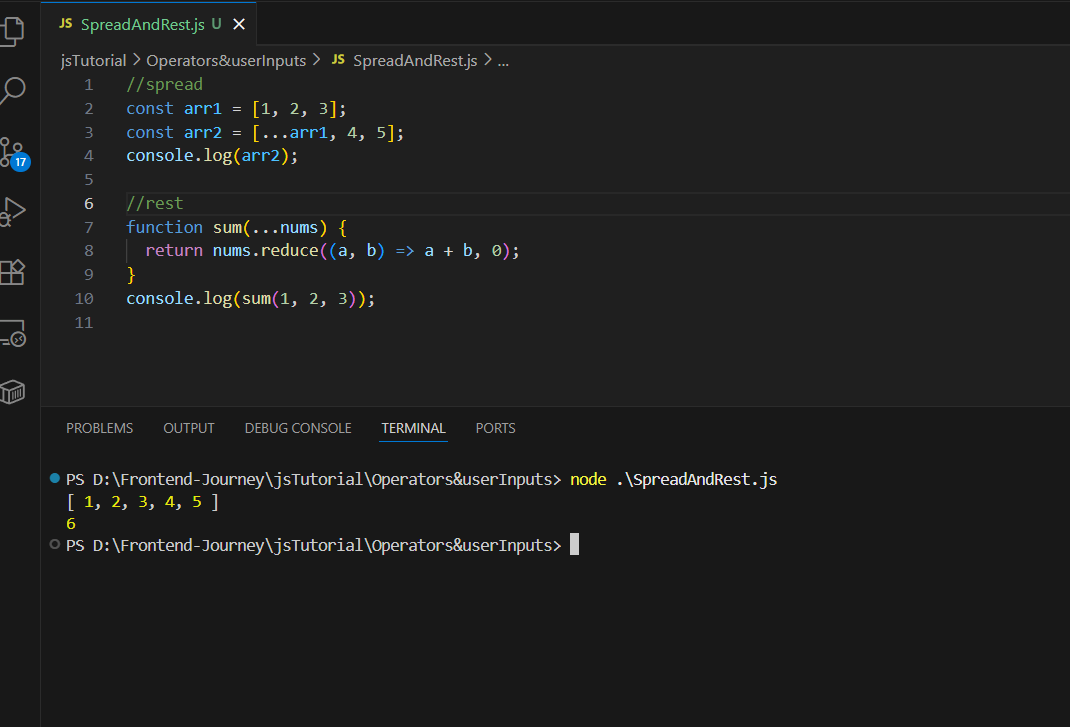The width and height of the screenshot is (1070, 727).
Task: Switch to the OUTPUT panel tab
Action: (188, 428)
